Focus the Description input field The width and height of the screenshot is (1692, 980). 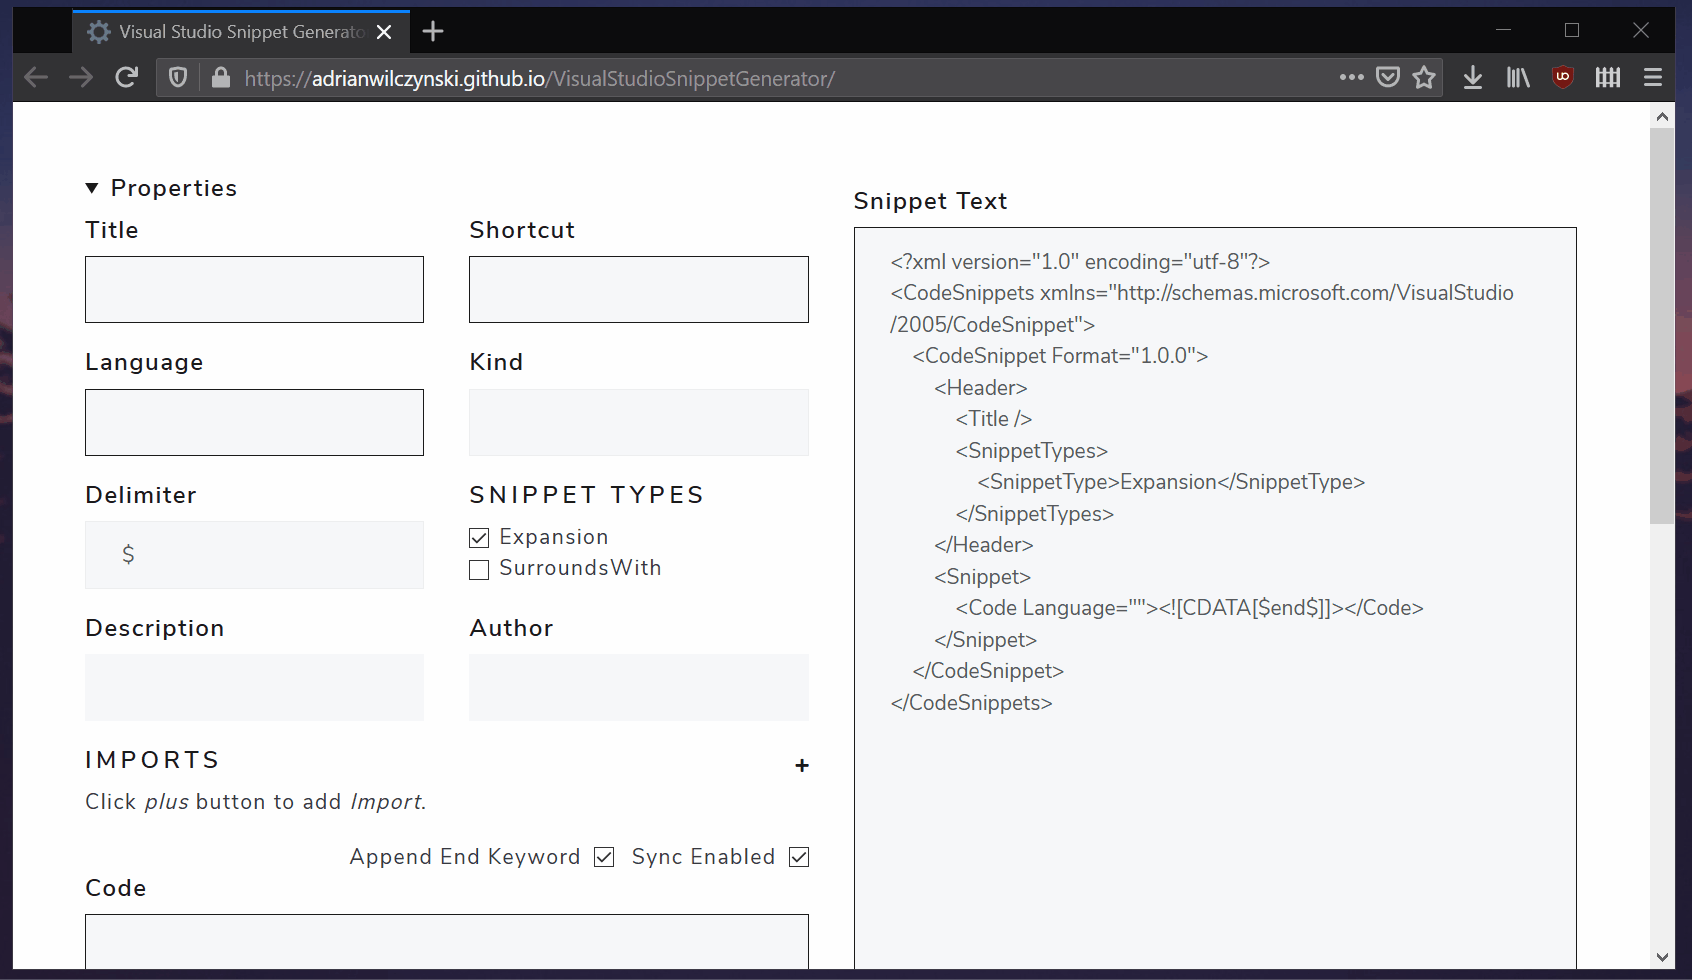tap(254, 688)
